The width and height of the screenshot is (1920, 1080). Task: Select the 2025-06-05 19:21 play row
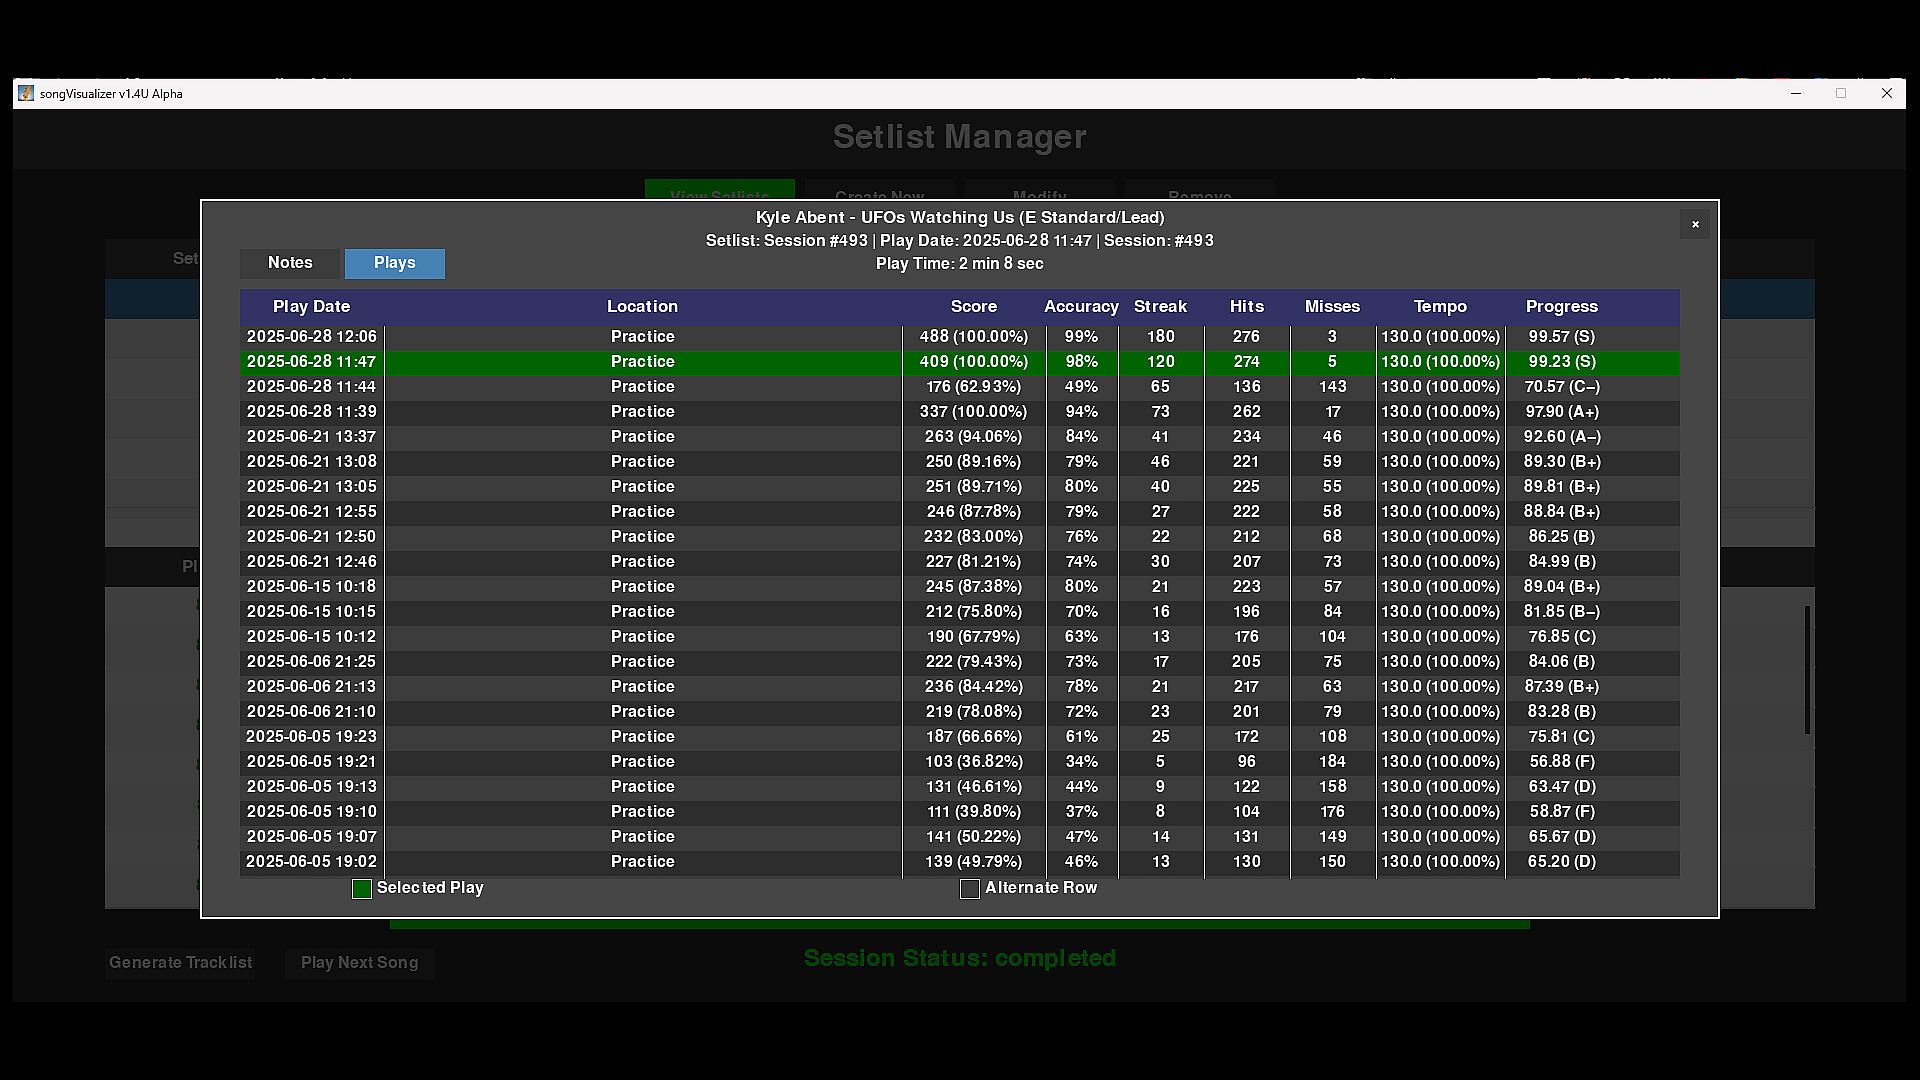click(642, 762)
